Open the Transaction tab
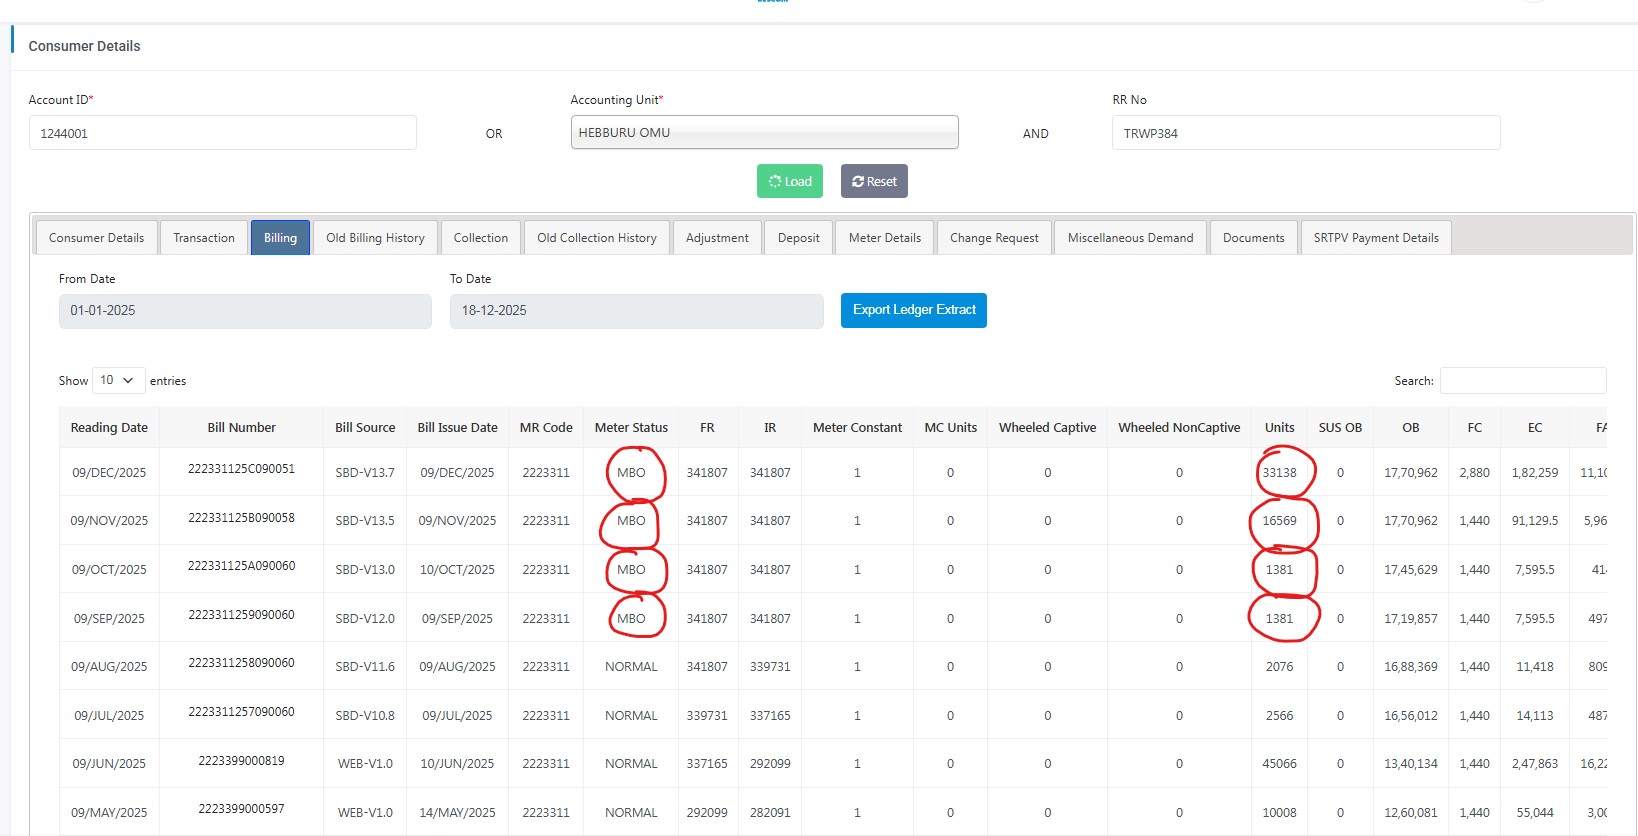Screen dimensions: 1638x836 click(x=204, y=238)
